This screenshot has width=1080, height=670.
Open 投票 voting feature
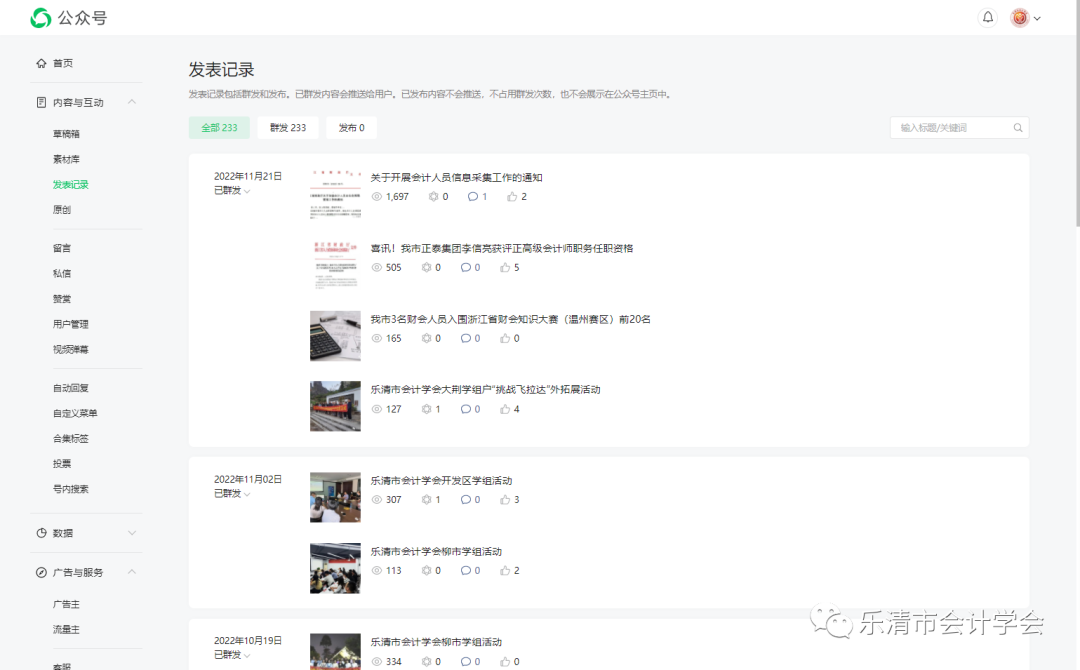(60, 463)
